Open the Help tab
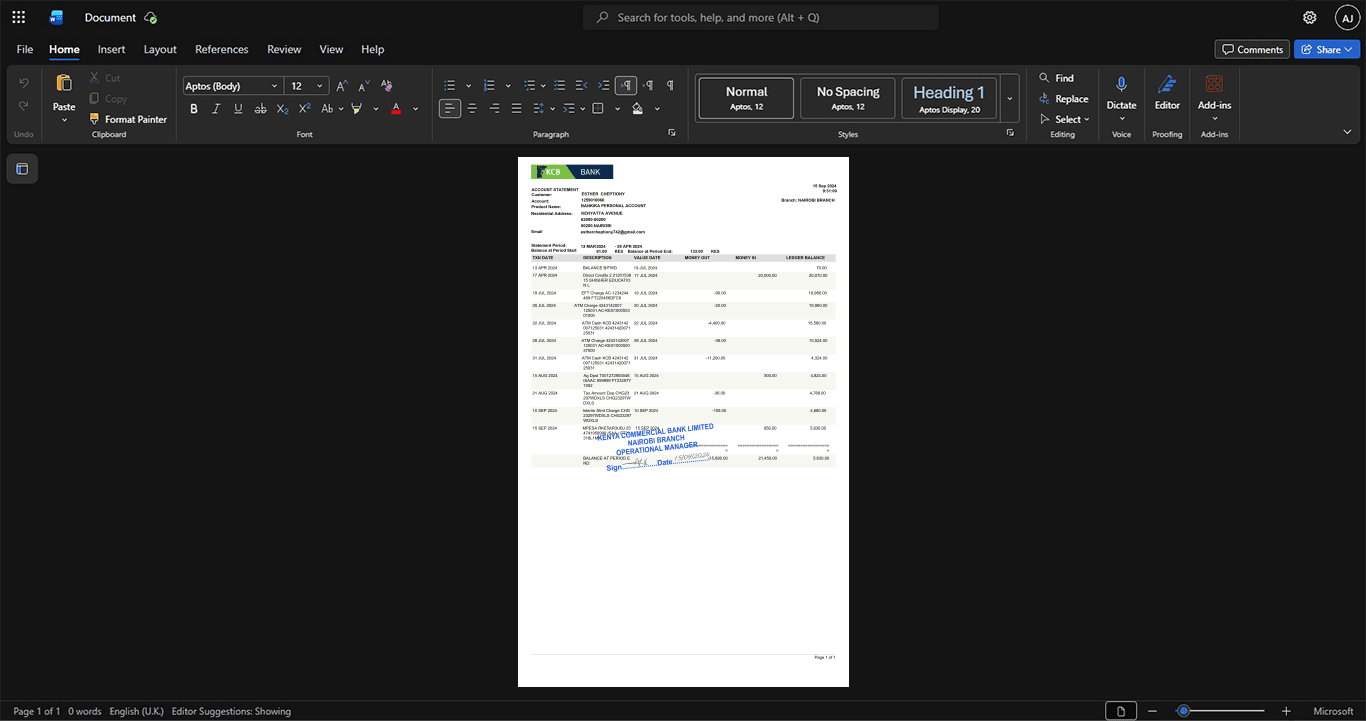 click(373, 49)
